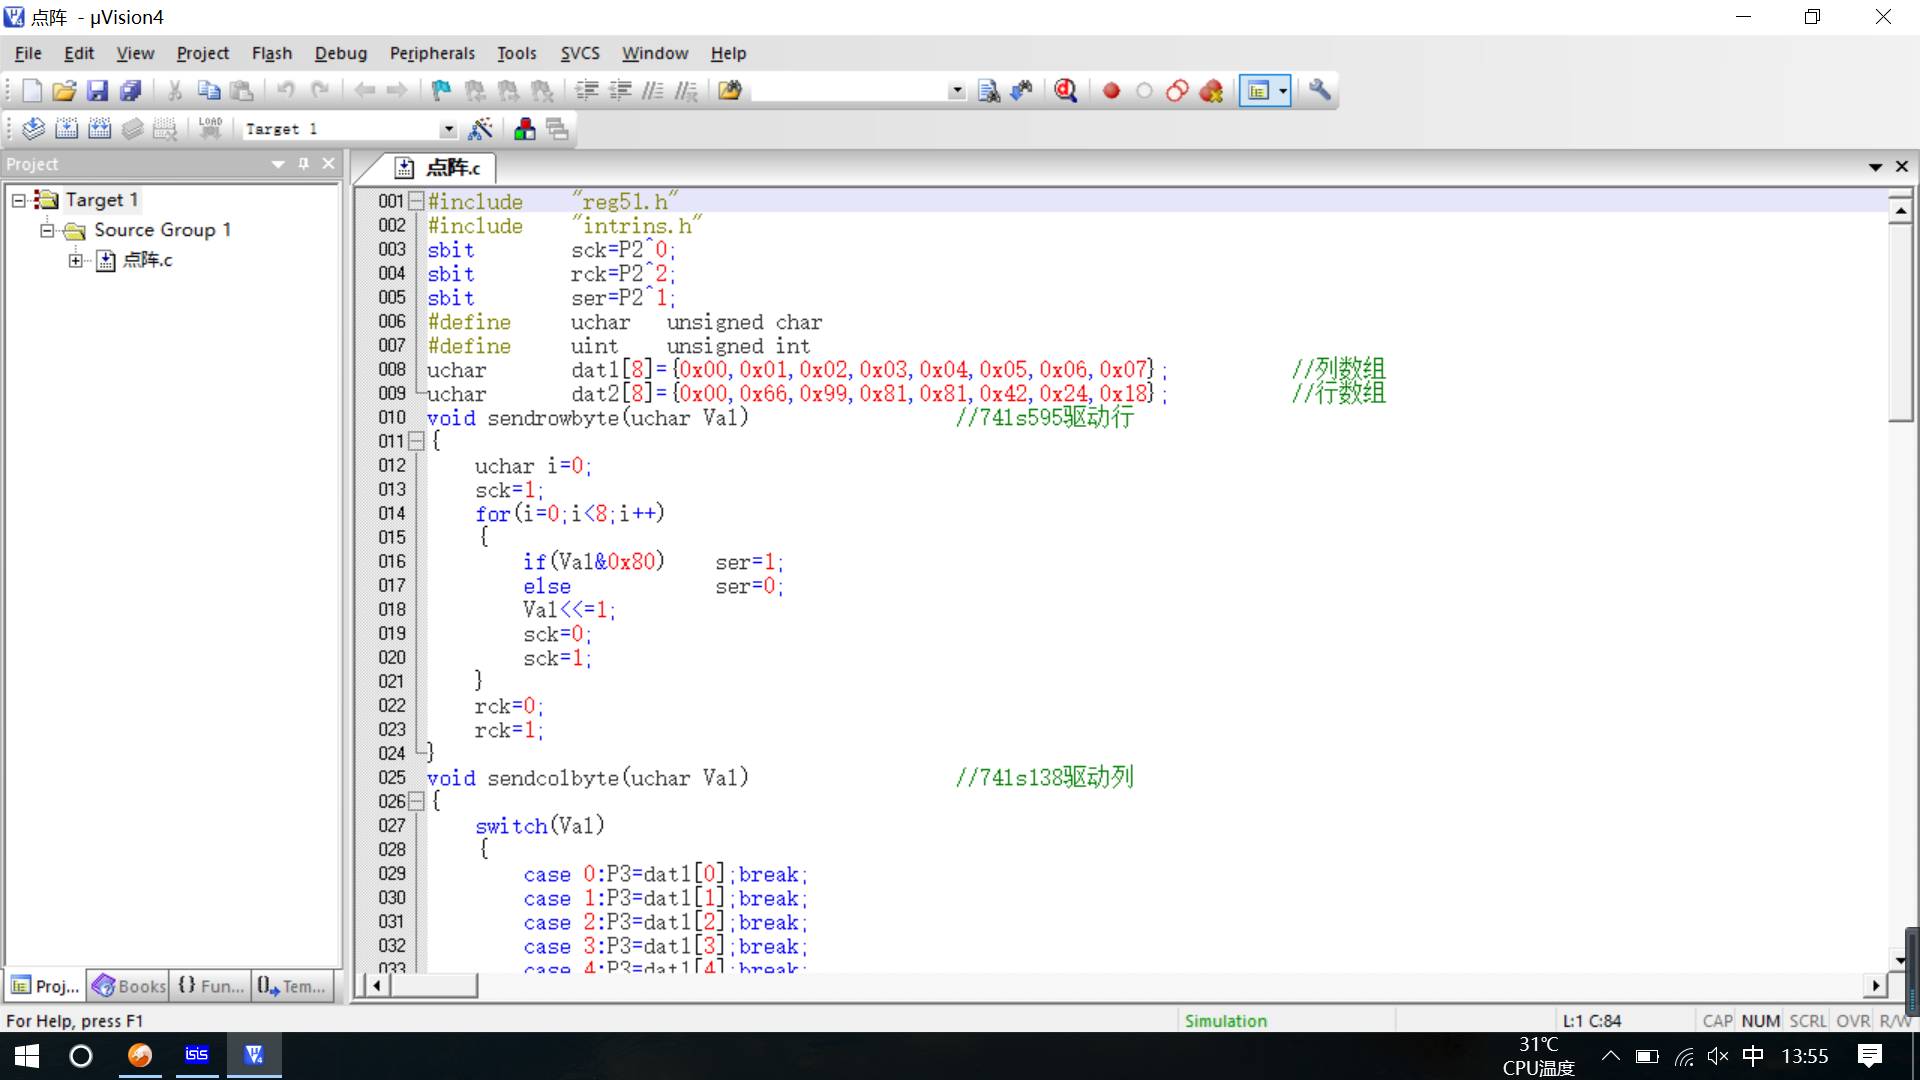Switch to the Functions tab
The image size is (1920, 1080).
click(x=210, y=986)
